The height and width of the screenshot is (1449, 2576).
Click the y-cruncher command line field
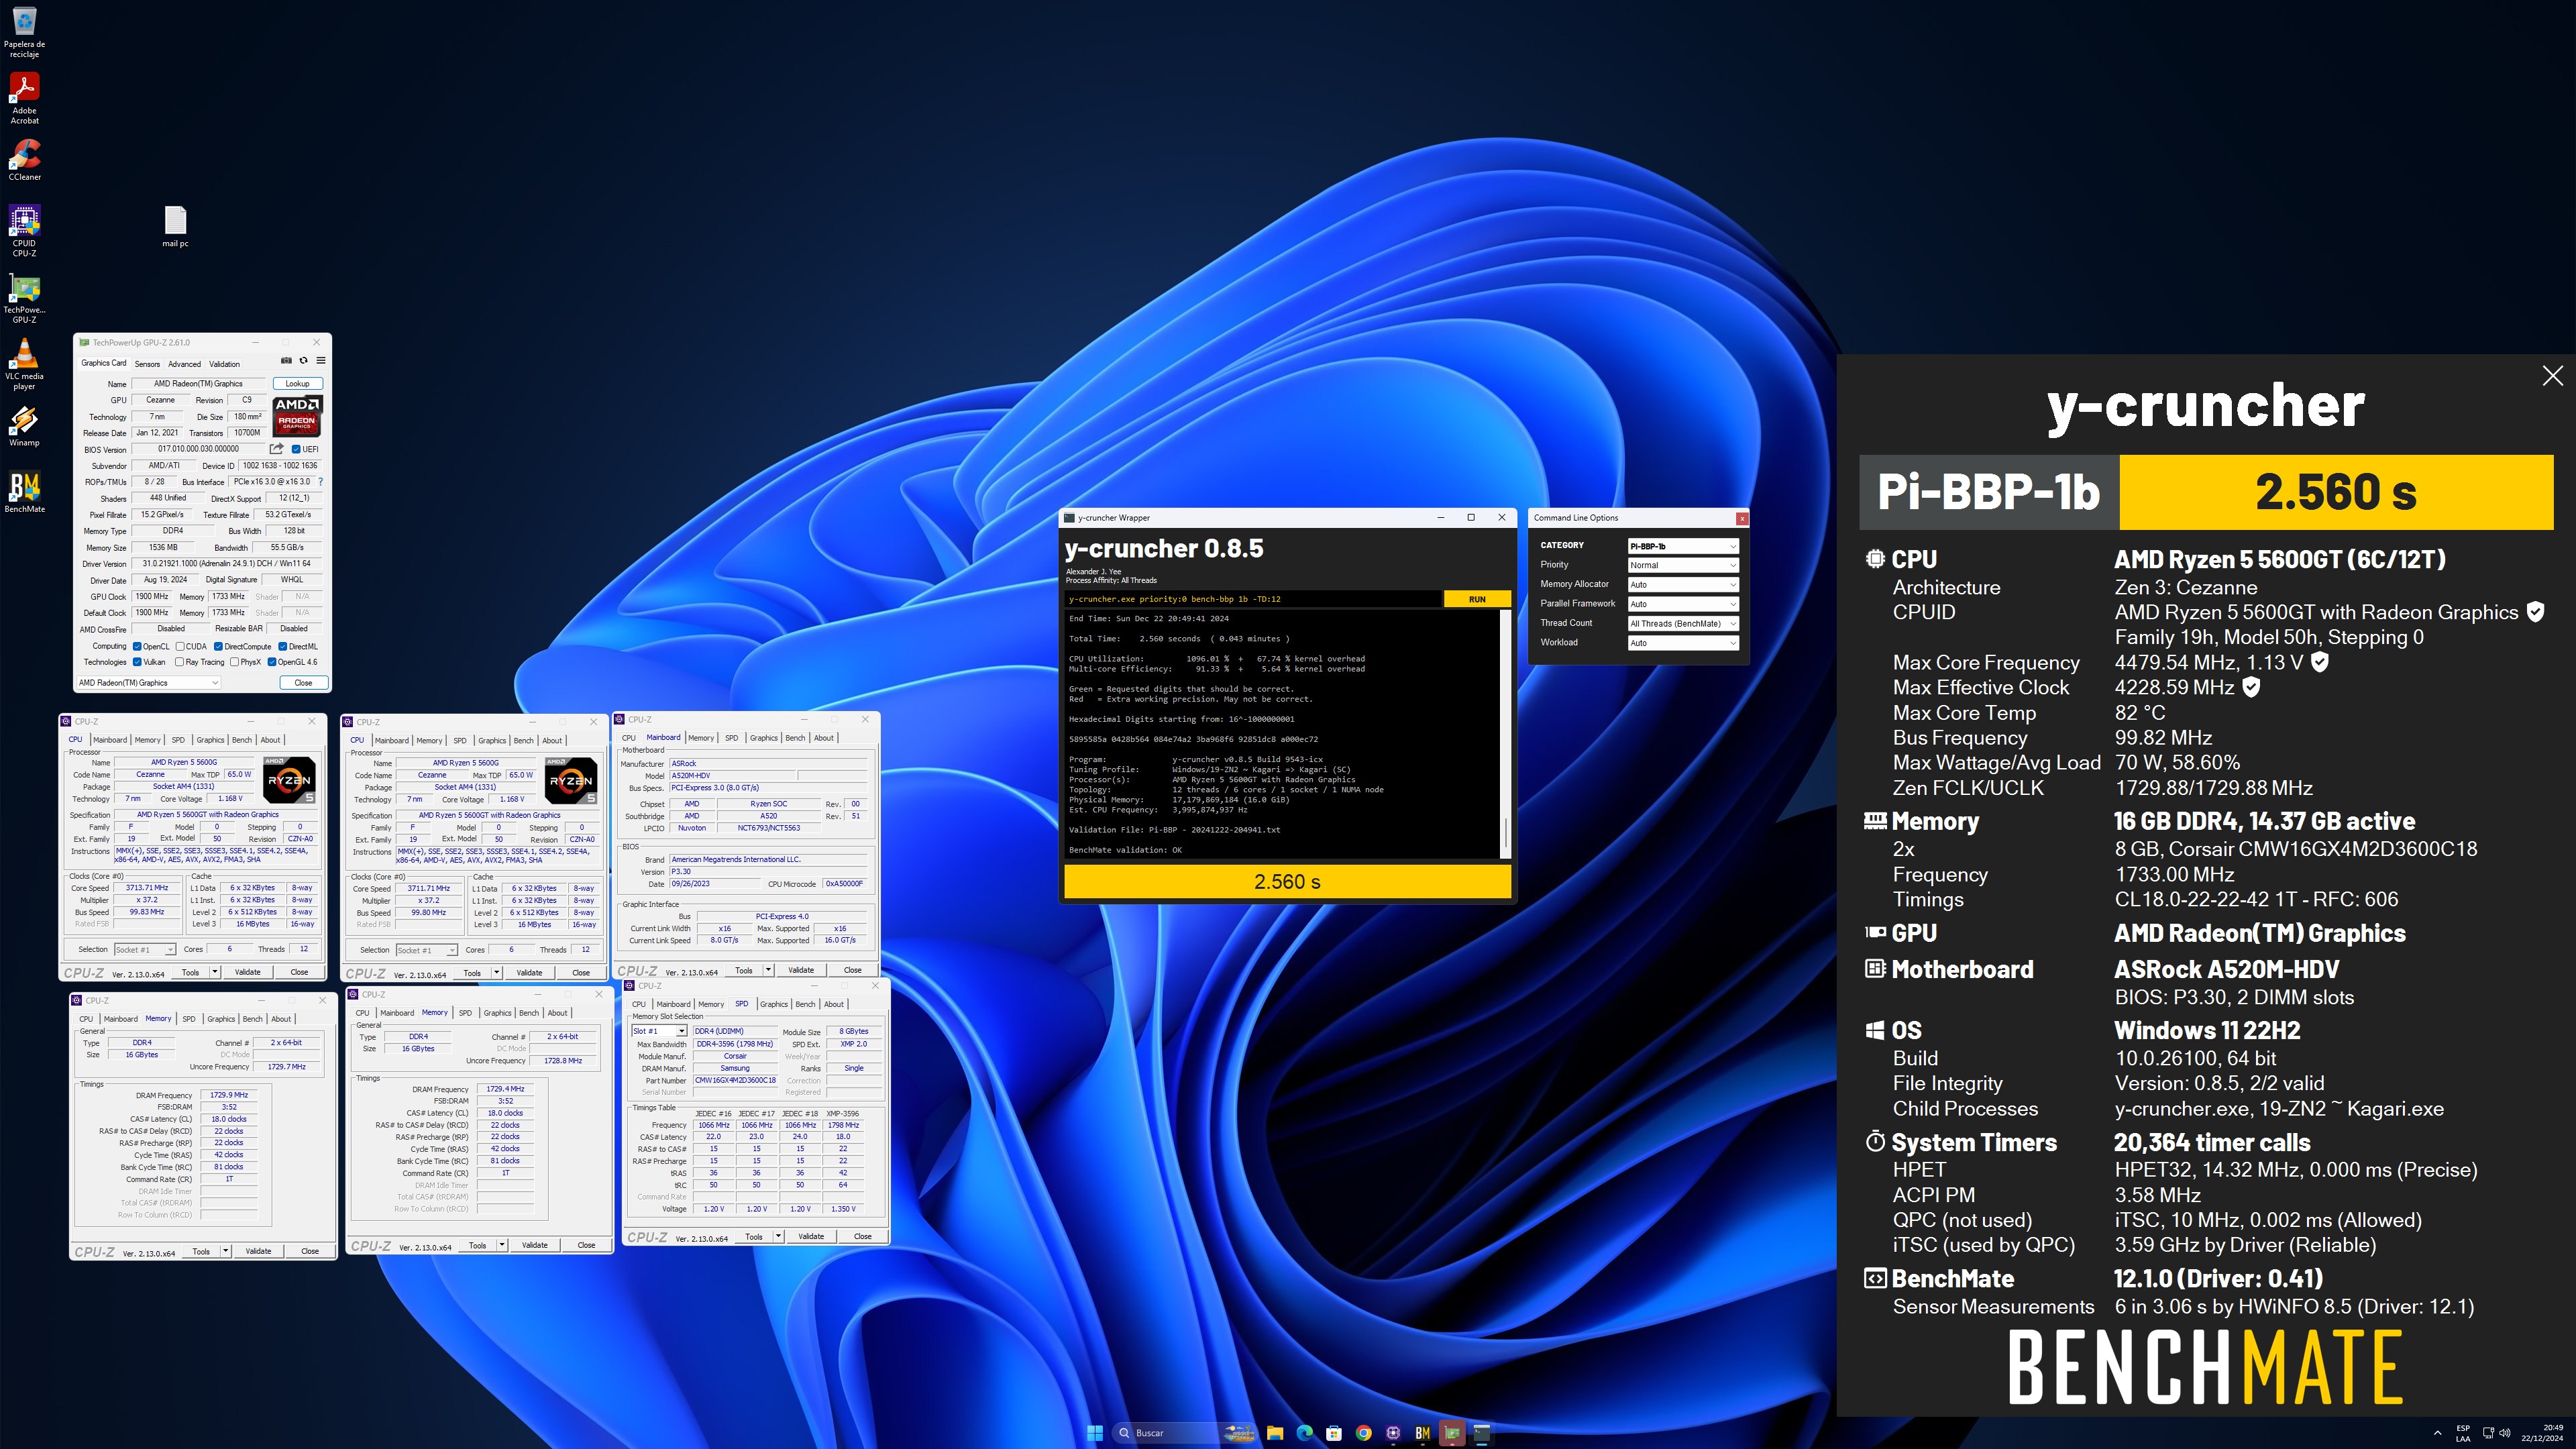[1252, 599]
